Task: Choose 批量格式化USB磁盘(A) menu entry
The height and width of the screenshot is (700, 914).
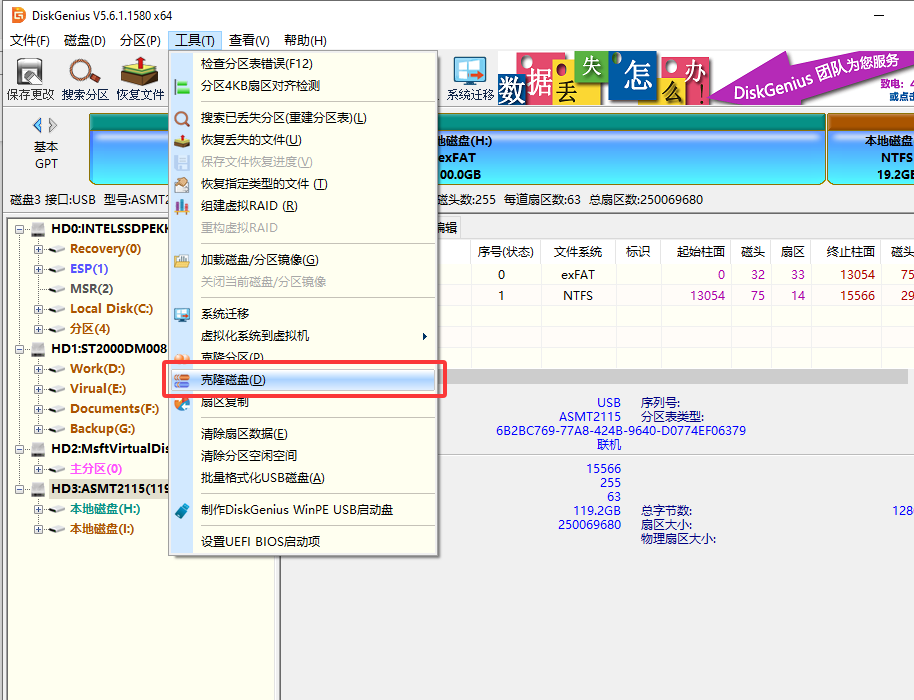Action: coord(303,478)
